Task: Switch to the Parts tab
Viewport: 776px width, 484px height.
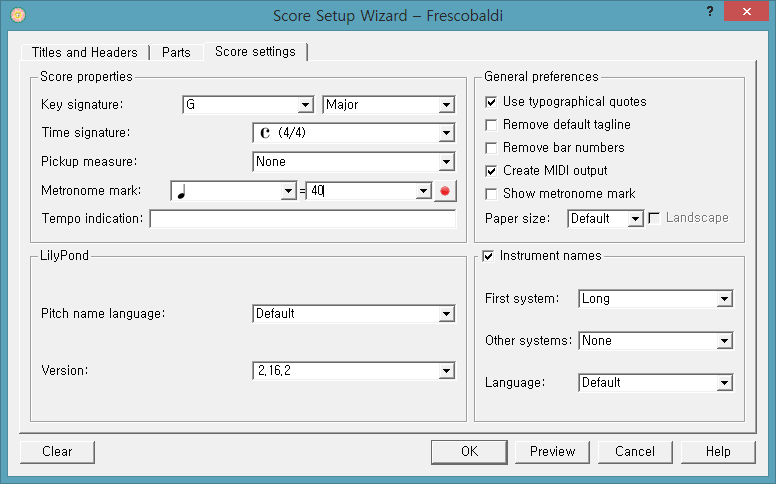Action: click(176, 52)
